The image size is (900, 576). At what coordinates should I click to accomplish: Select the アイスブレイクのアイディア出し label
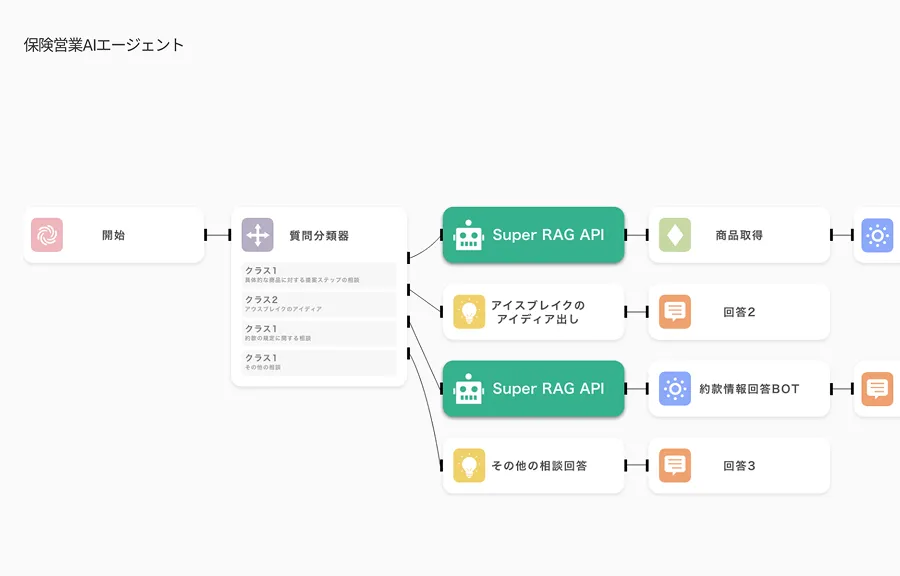coord(538,312)
